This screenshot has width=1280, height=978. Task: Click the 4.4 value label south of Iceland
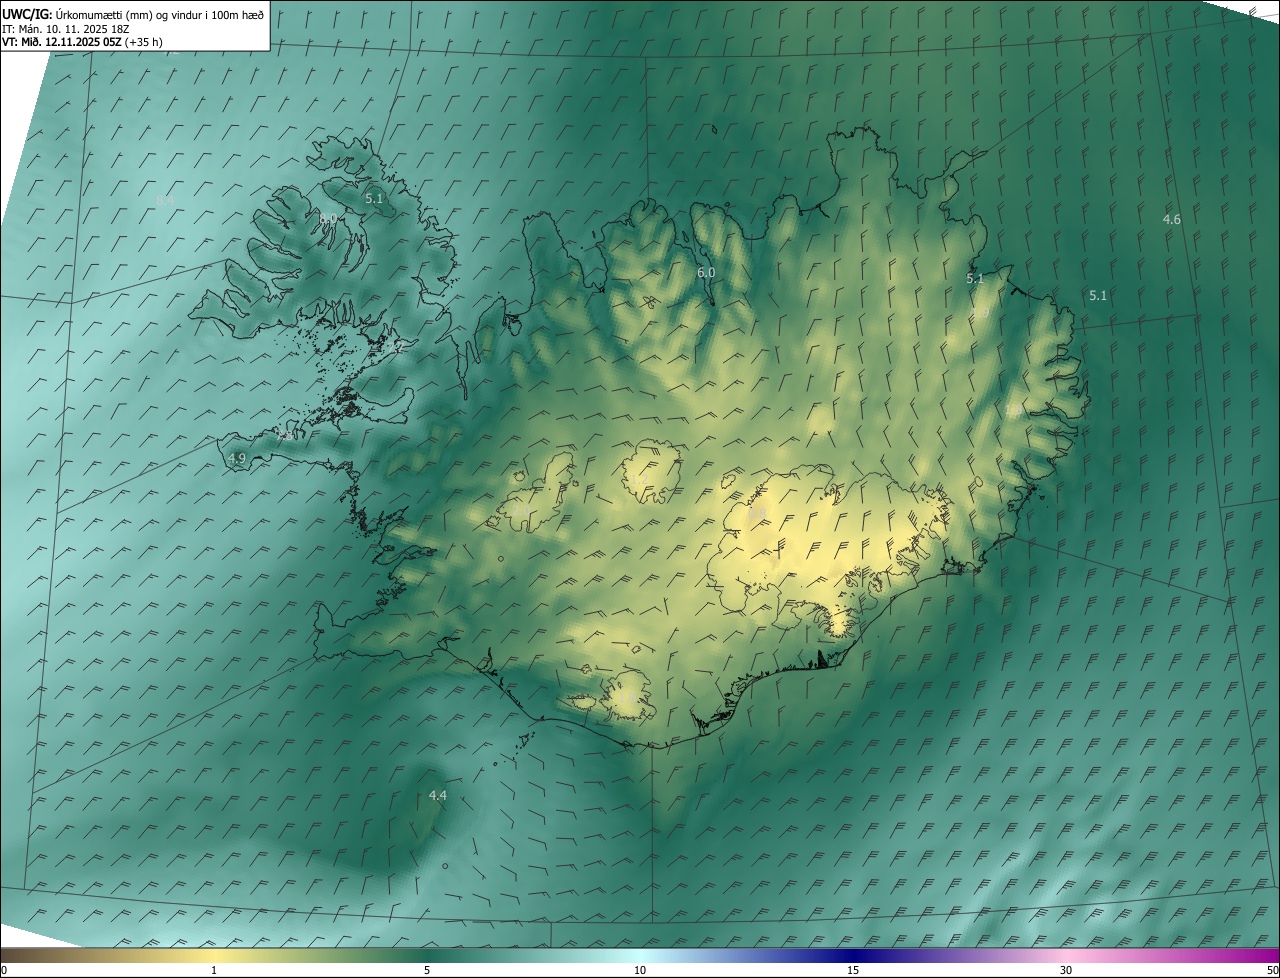(437, 795)
